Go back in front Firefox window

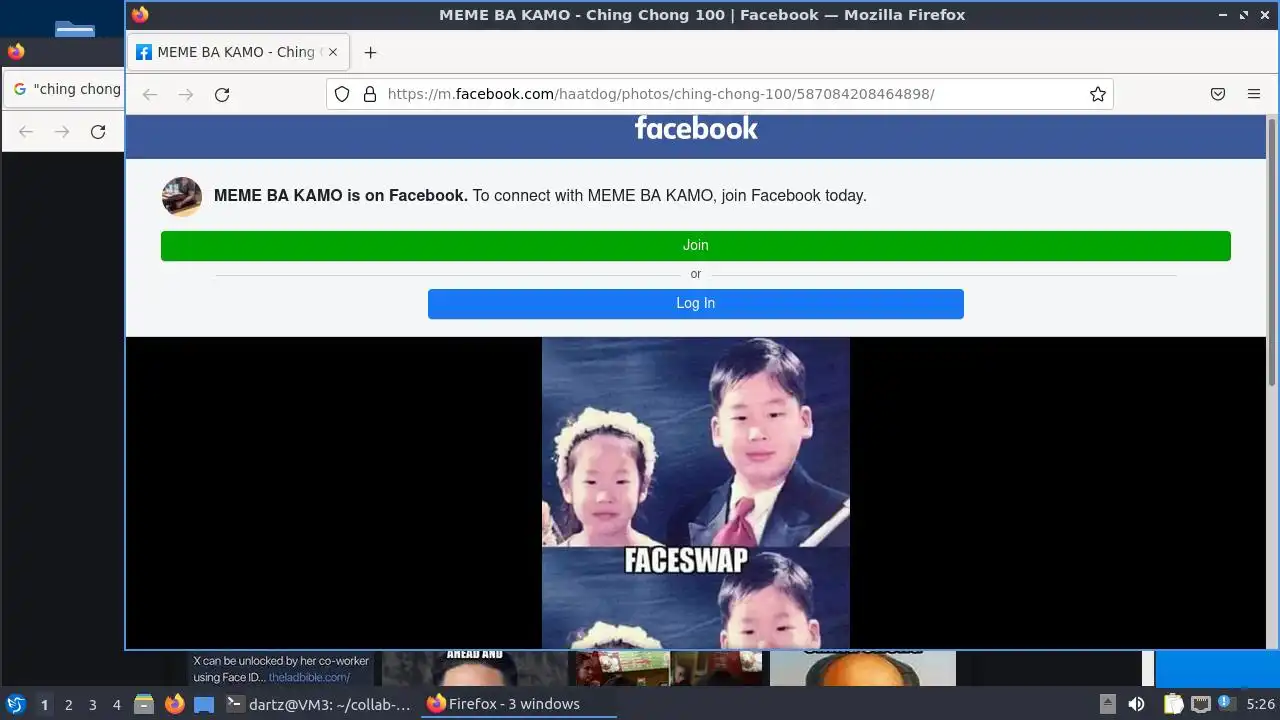150,94
